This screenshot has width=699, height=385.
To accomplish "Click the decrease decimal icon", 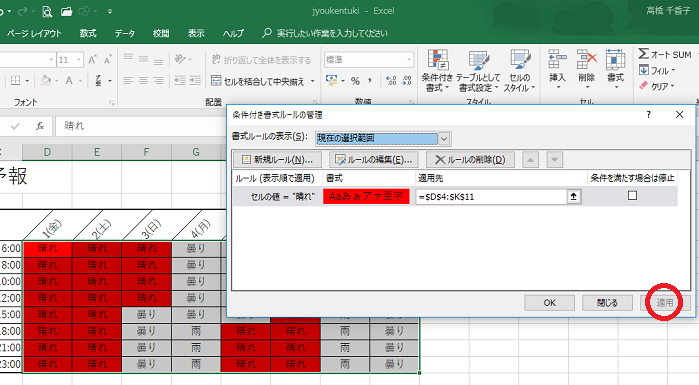I will [x=407, y=81].
